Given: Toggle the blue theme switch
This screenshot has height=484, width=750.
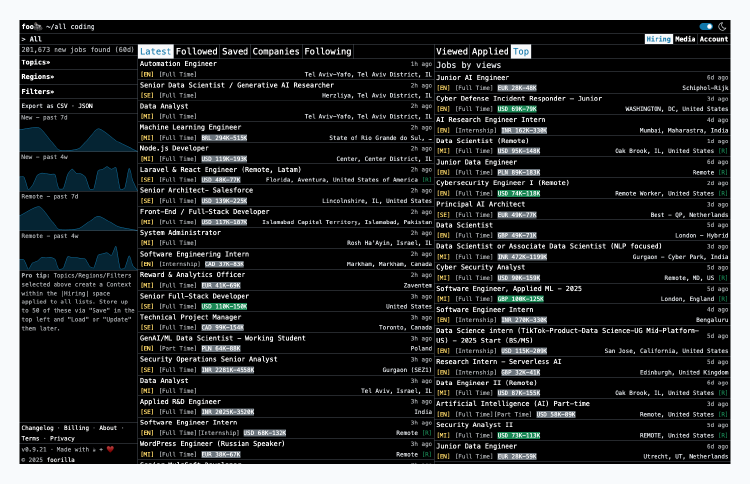Looking at the screenshot, I should click(706, 27).
